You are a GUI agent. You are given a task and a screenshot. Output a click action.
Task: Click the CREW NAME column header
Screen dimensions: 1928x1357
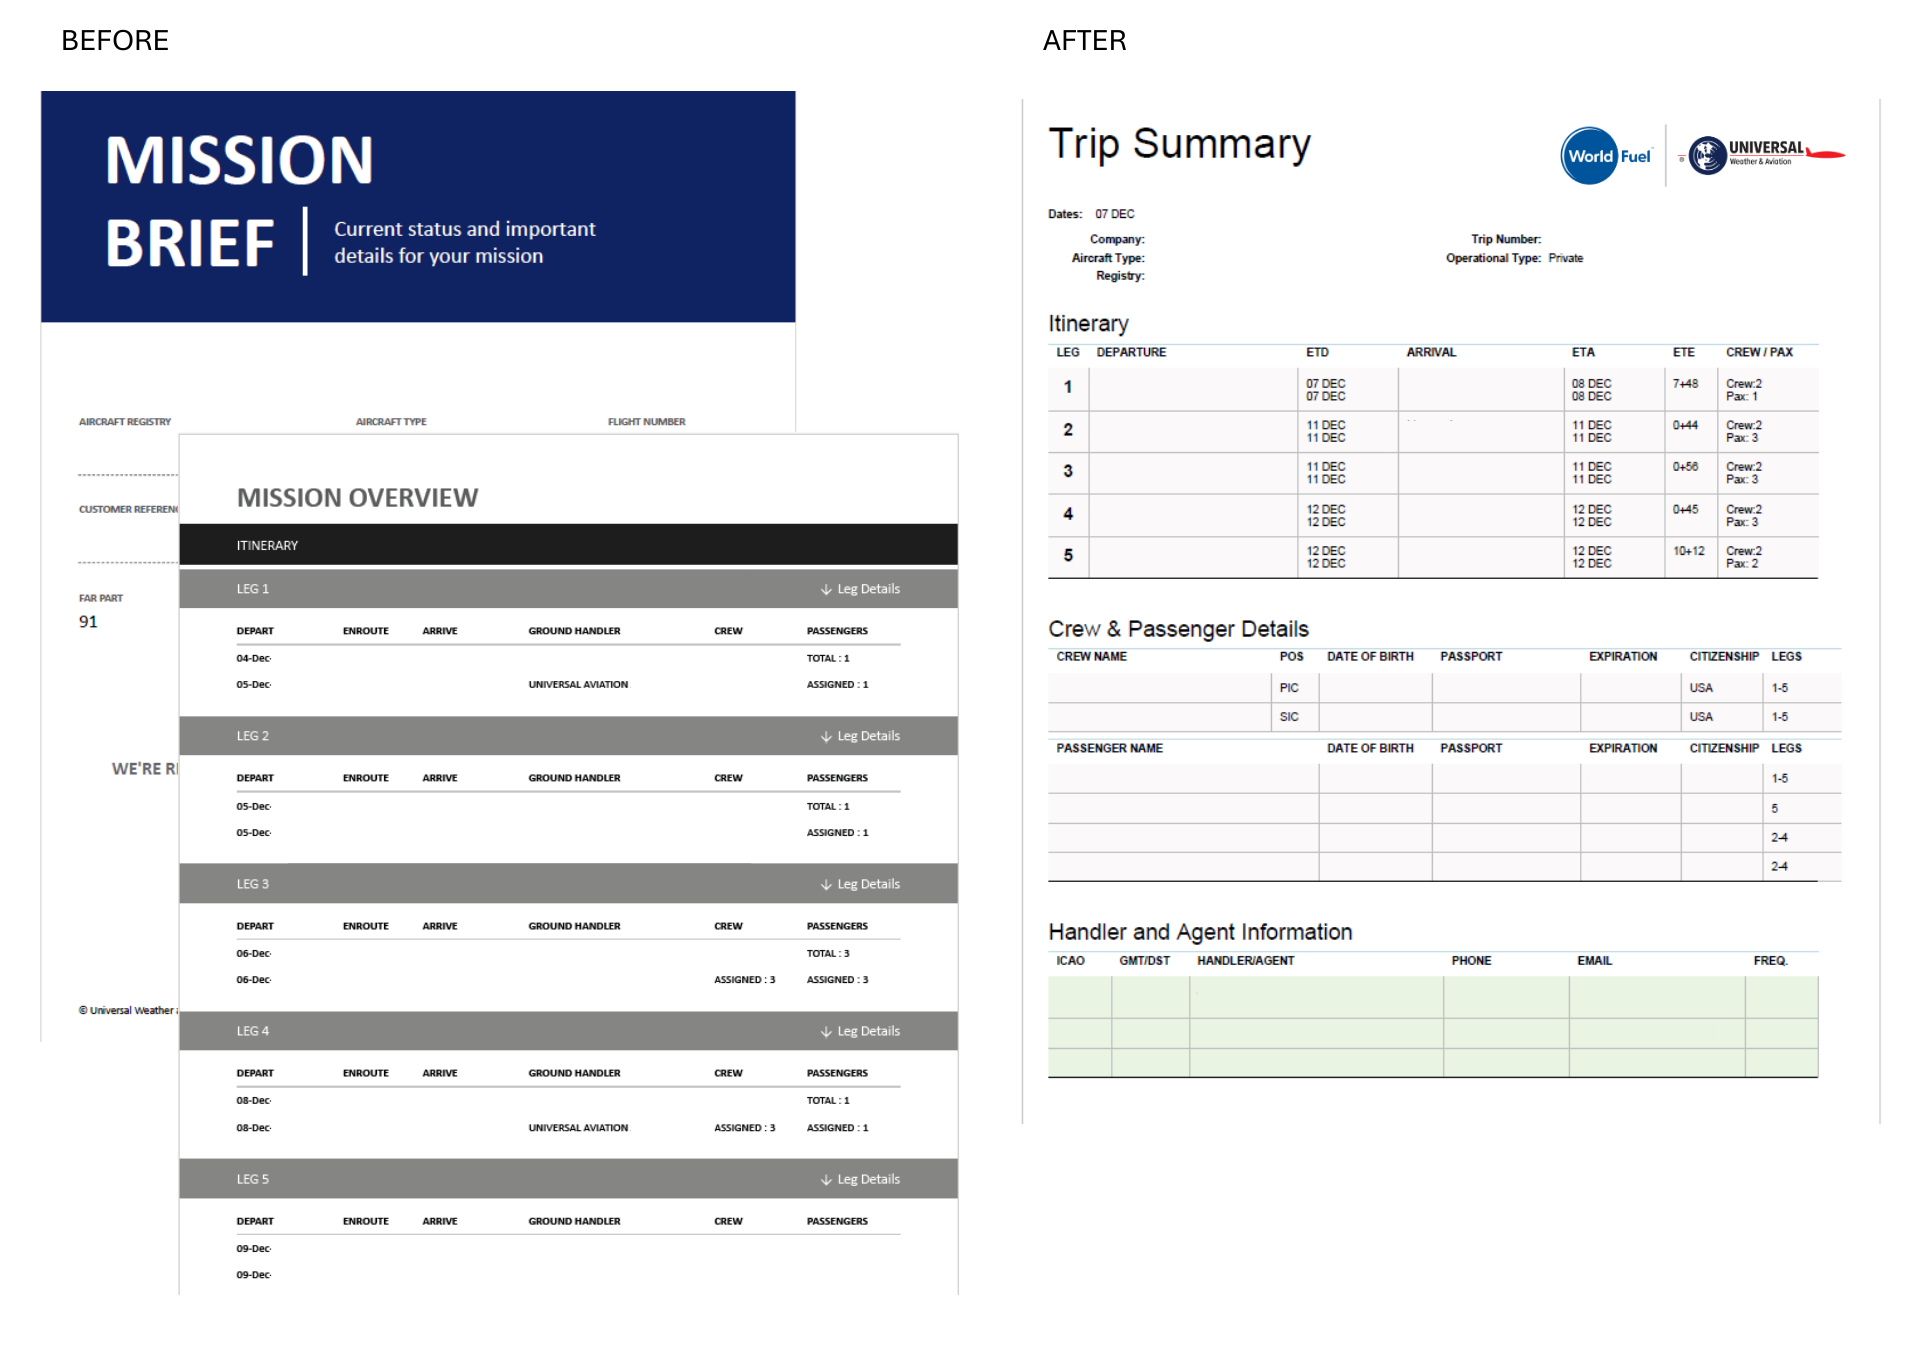pos(1091,657)
